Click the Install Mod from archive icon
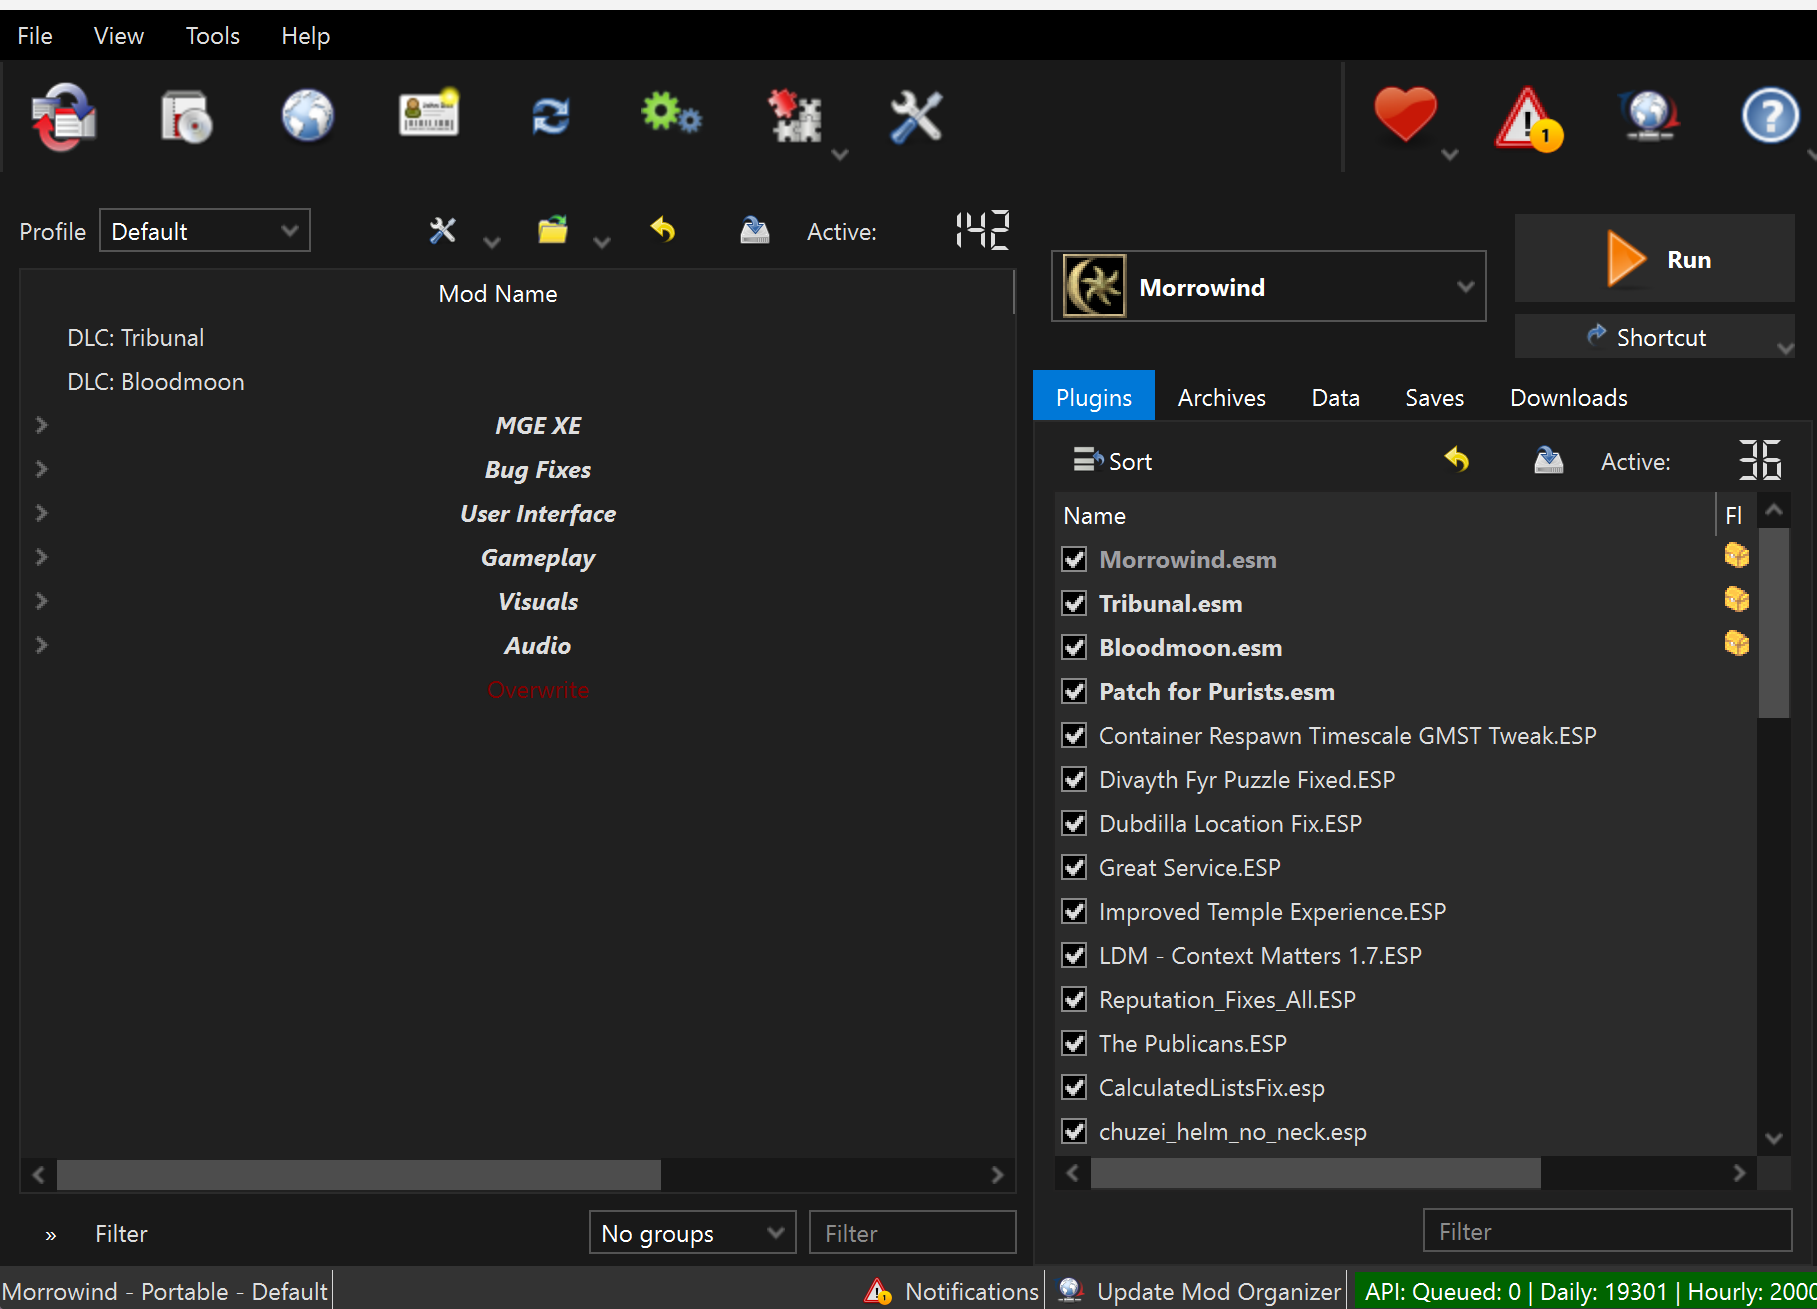The height and width of the screenshot is (1309, 1817). pyautogui.click(x=64, y=117)
